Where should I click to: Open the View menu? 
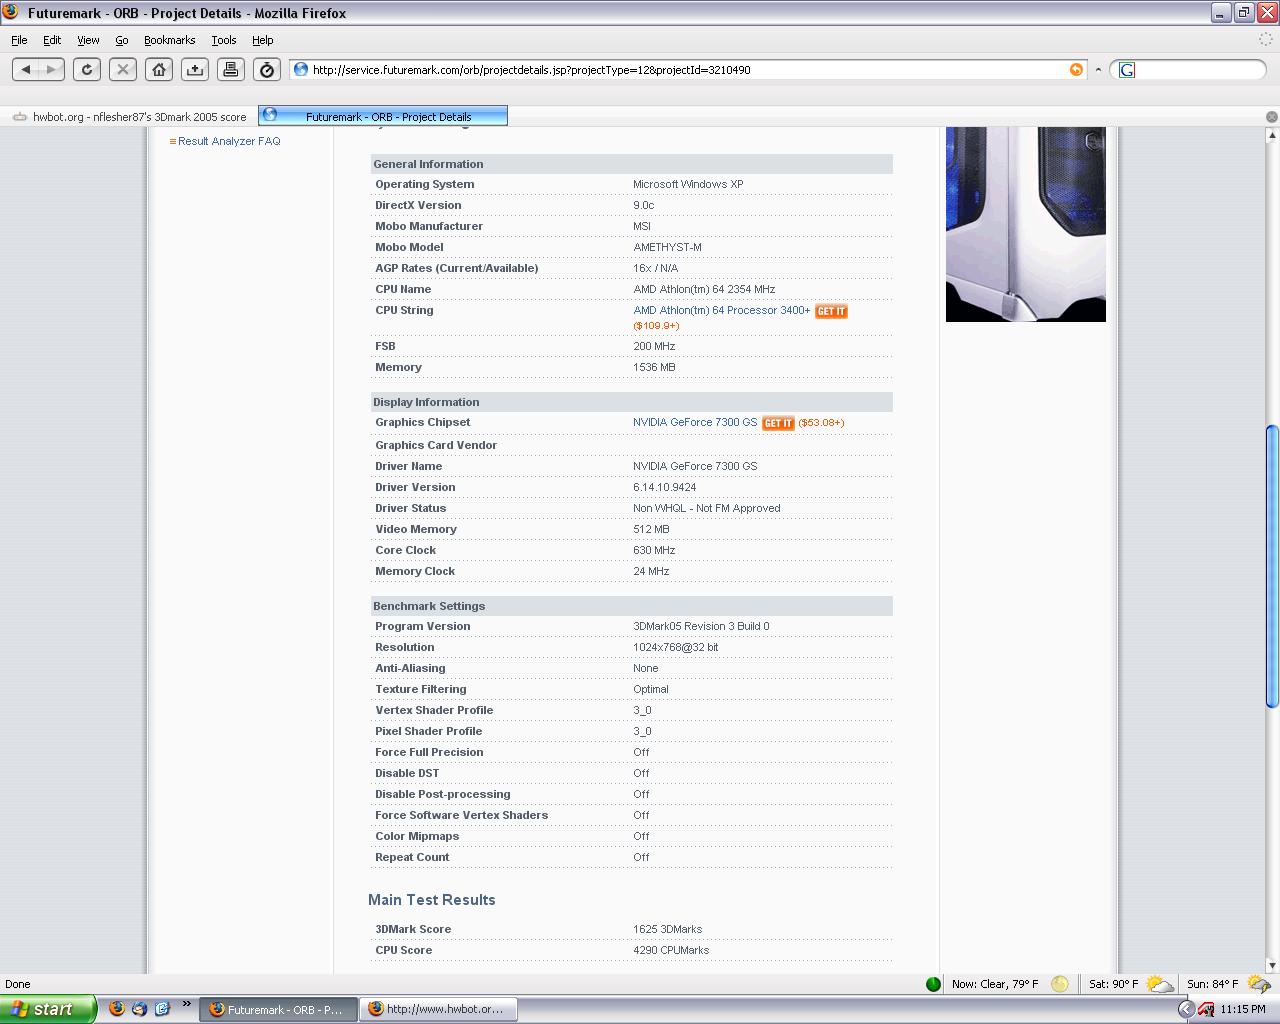88,40
